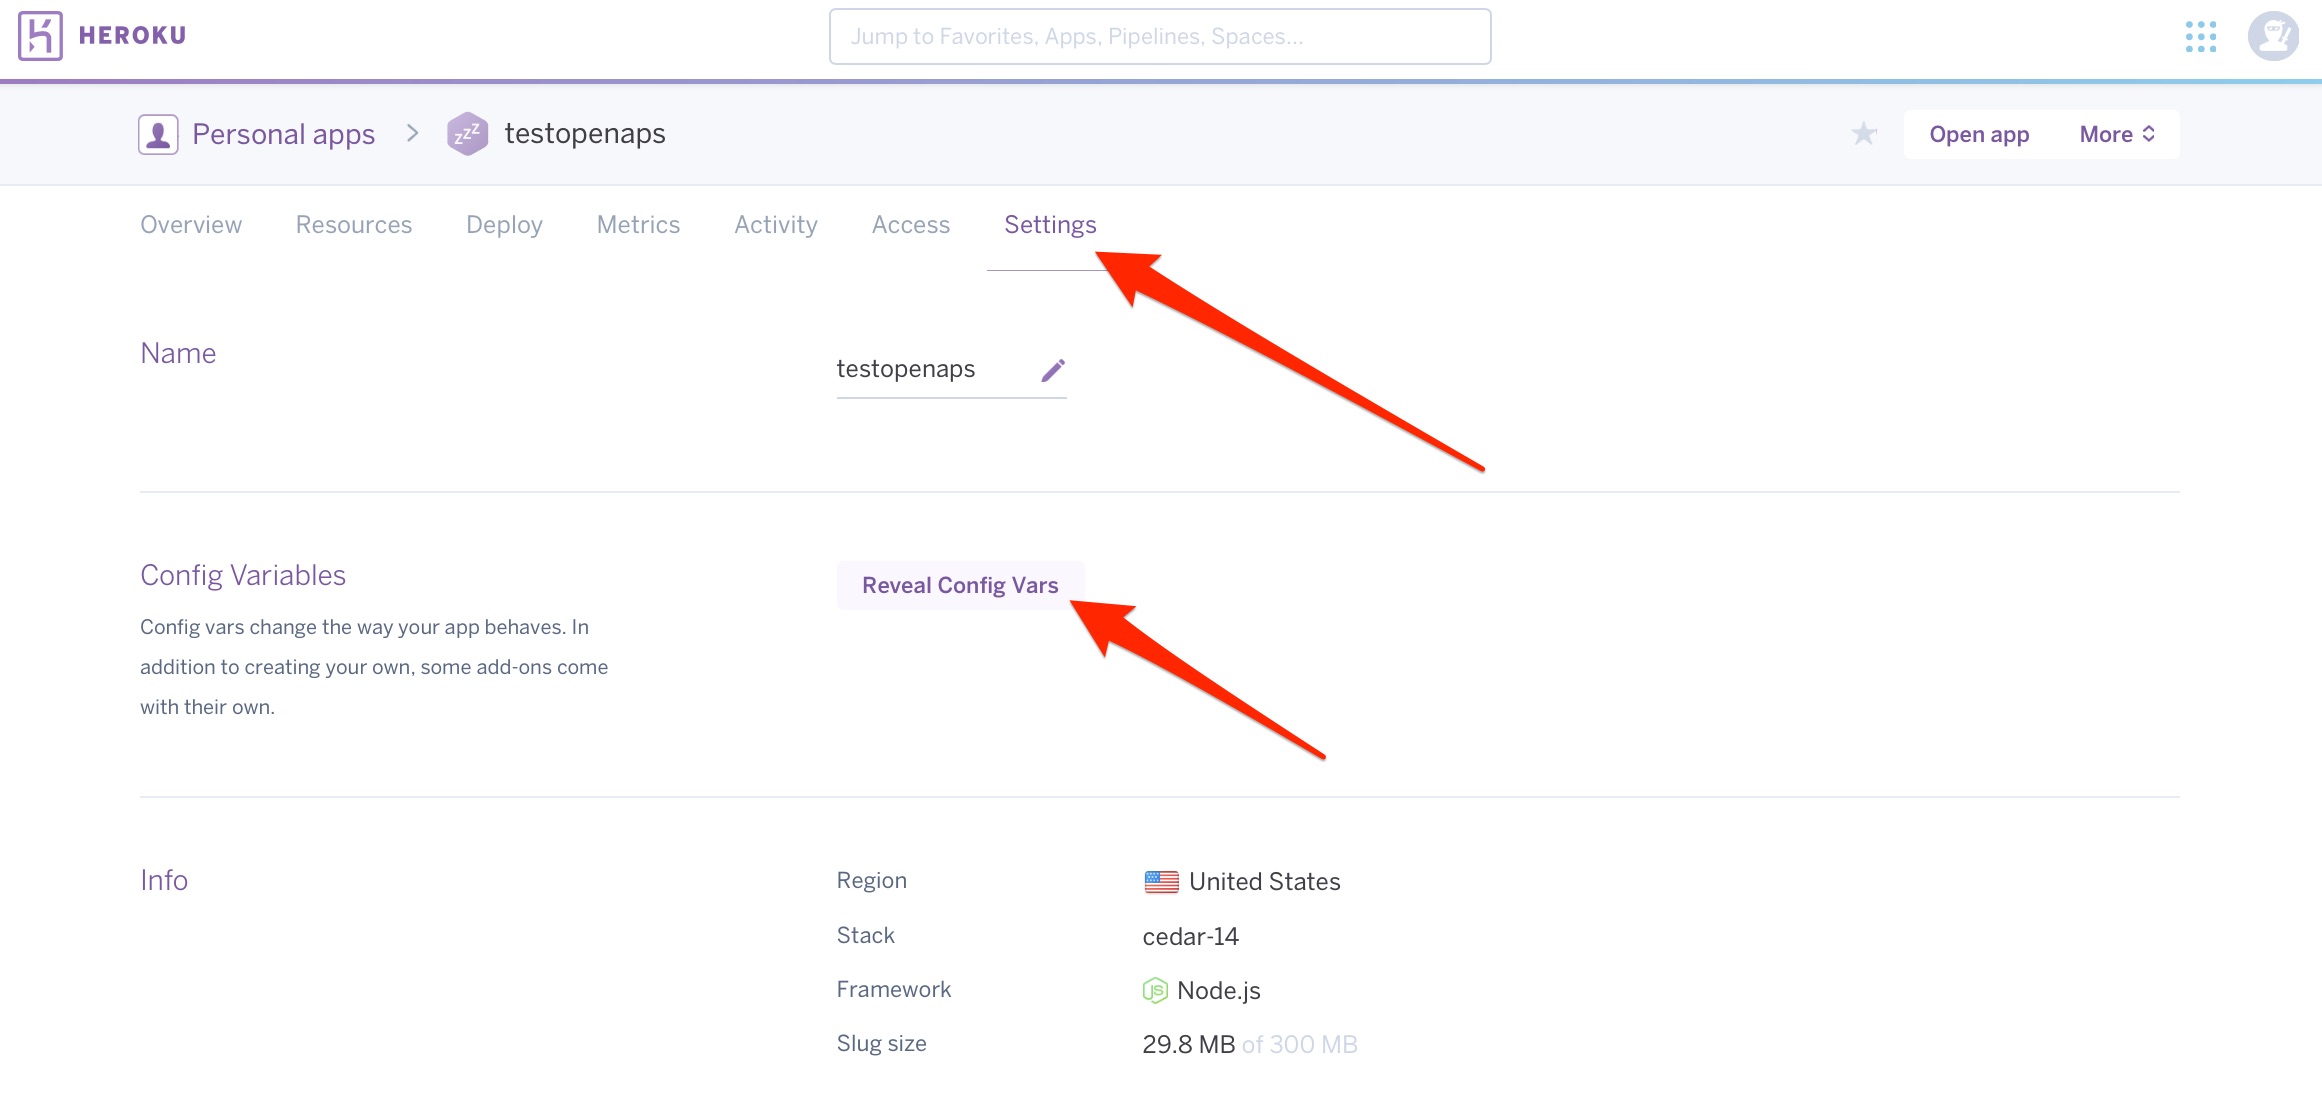This screenshot has width=2322, height=1102.
Task: Expand the More dropdown menu
Action: (2117, 134)
